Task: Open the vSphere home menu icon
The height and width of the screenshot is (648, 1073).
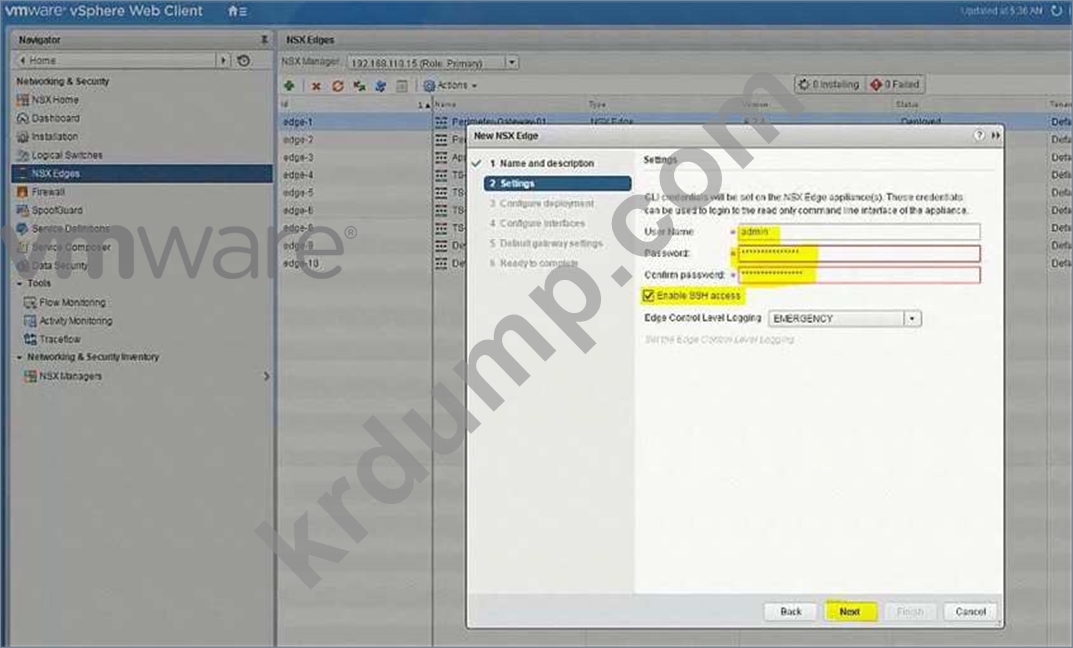Action: [x=237, y=11]
